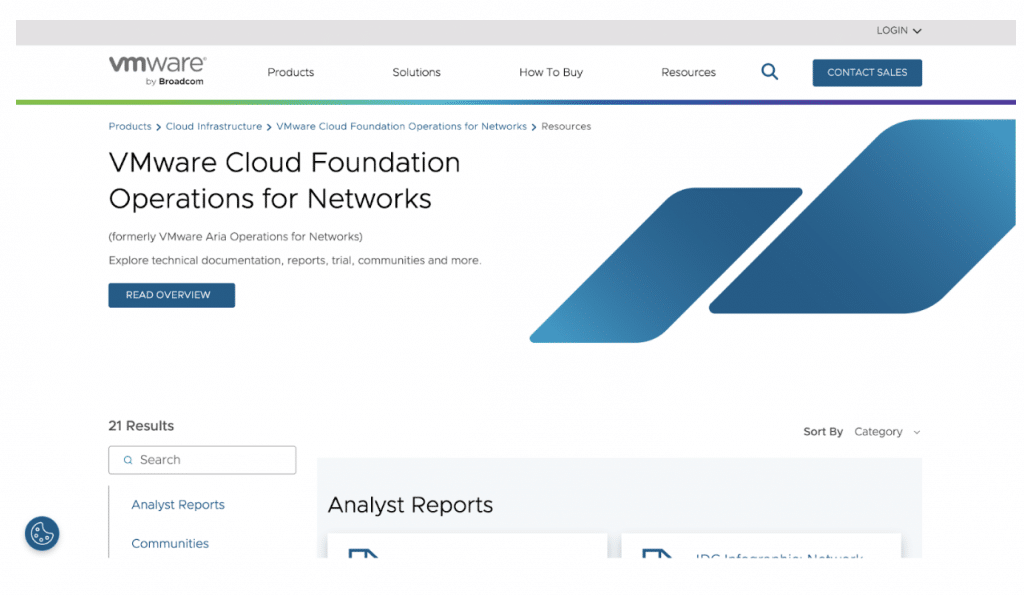Open the Solutions menu

tap(416, 73)
